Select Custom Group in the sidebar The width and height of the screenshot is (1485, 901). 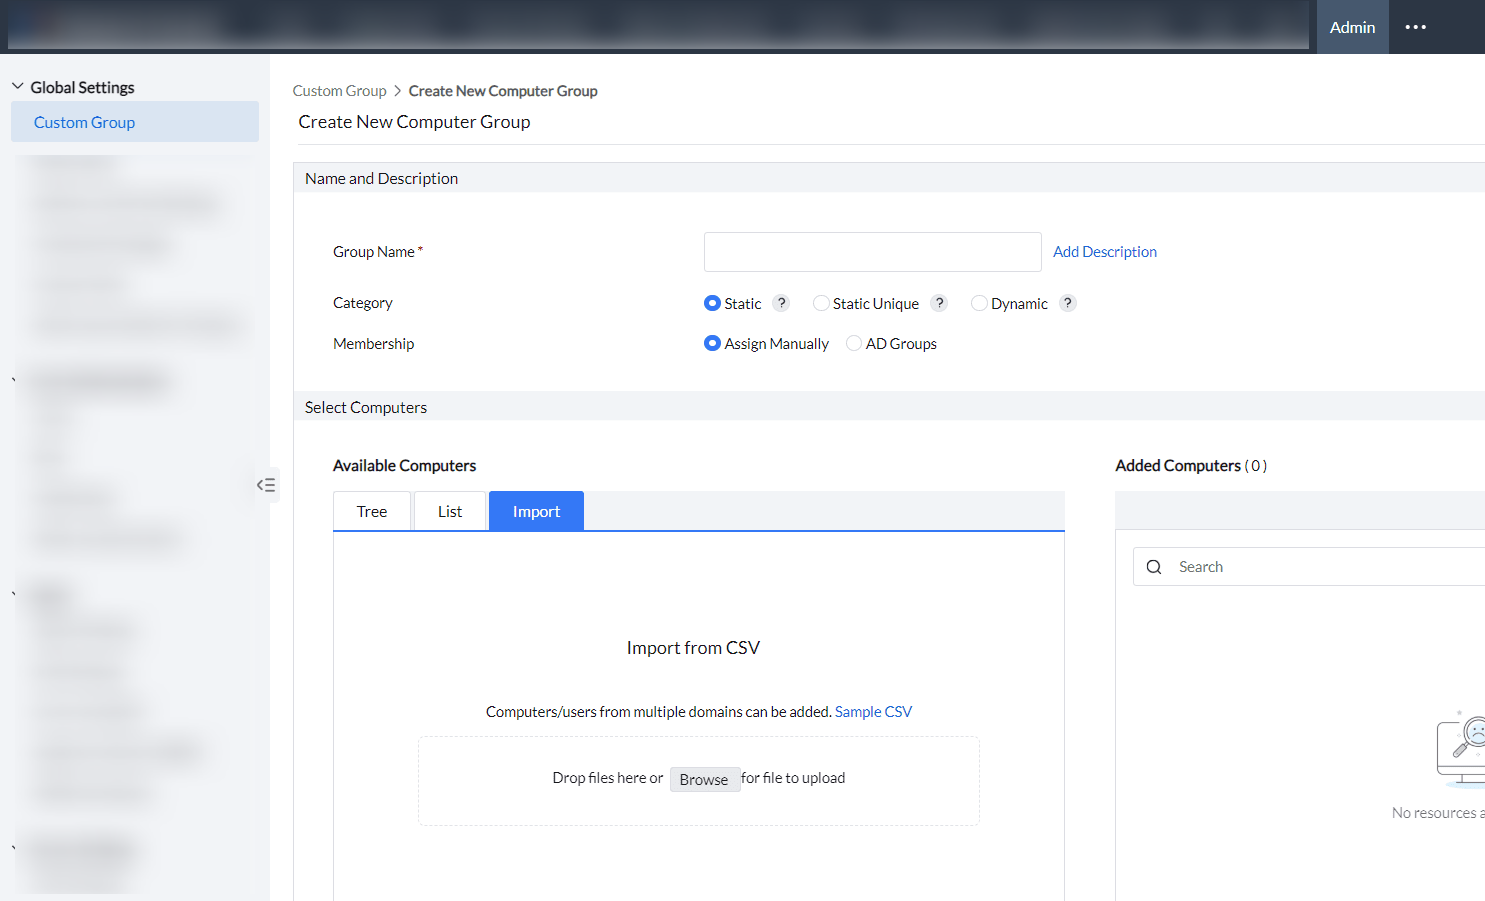click(84, 121)
